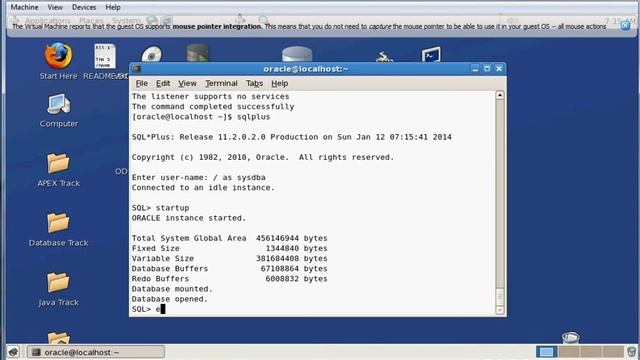Open the VirtualBox Help menu
The image size is (640, 360).
[x=113, y=7]
